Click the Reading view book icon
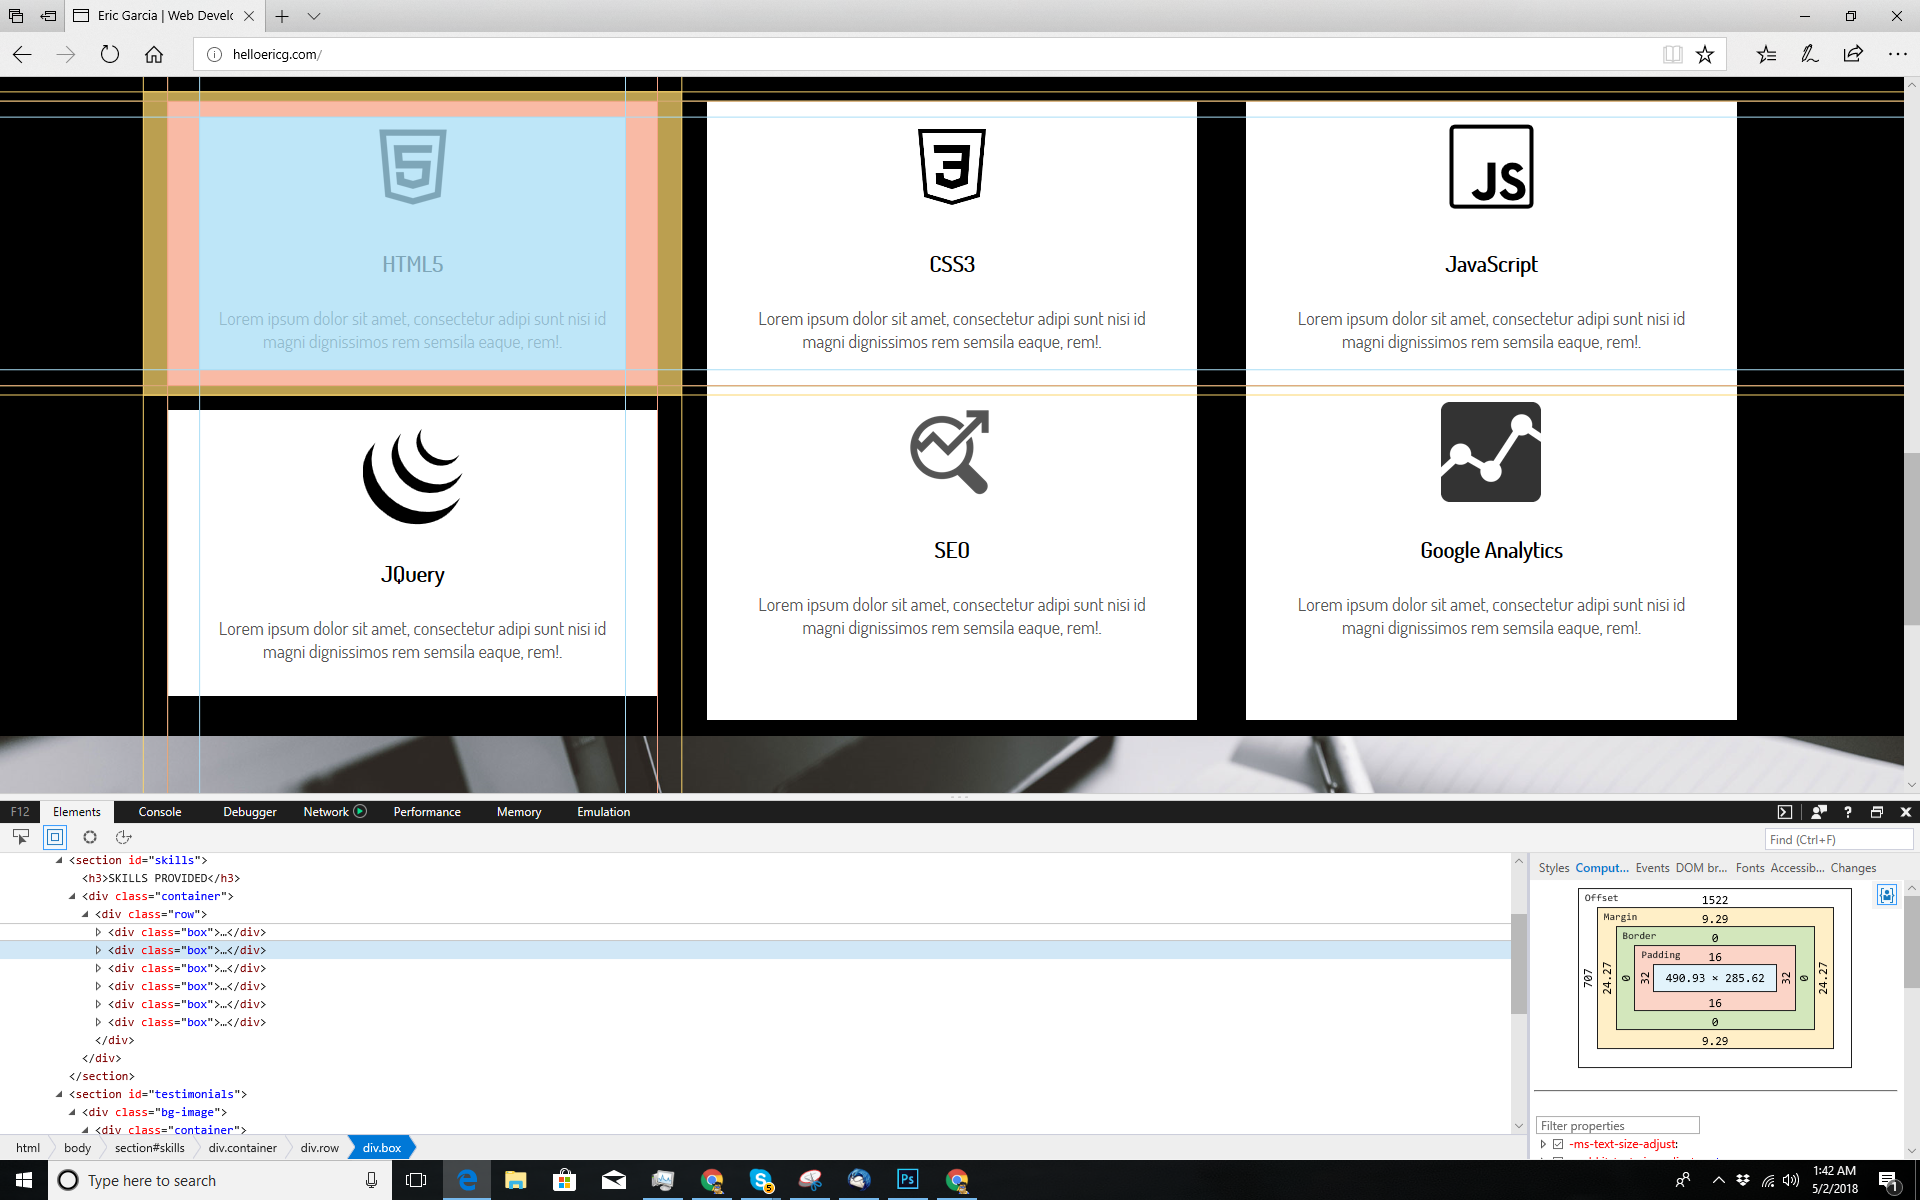 point(1672,54)
